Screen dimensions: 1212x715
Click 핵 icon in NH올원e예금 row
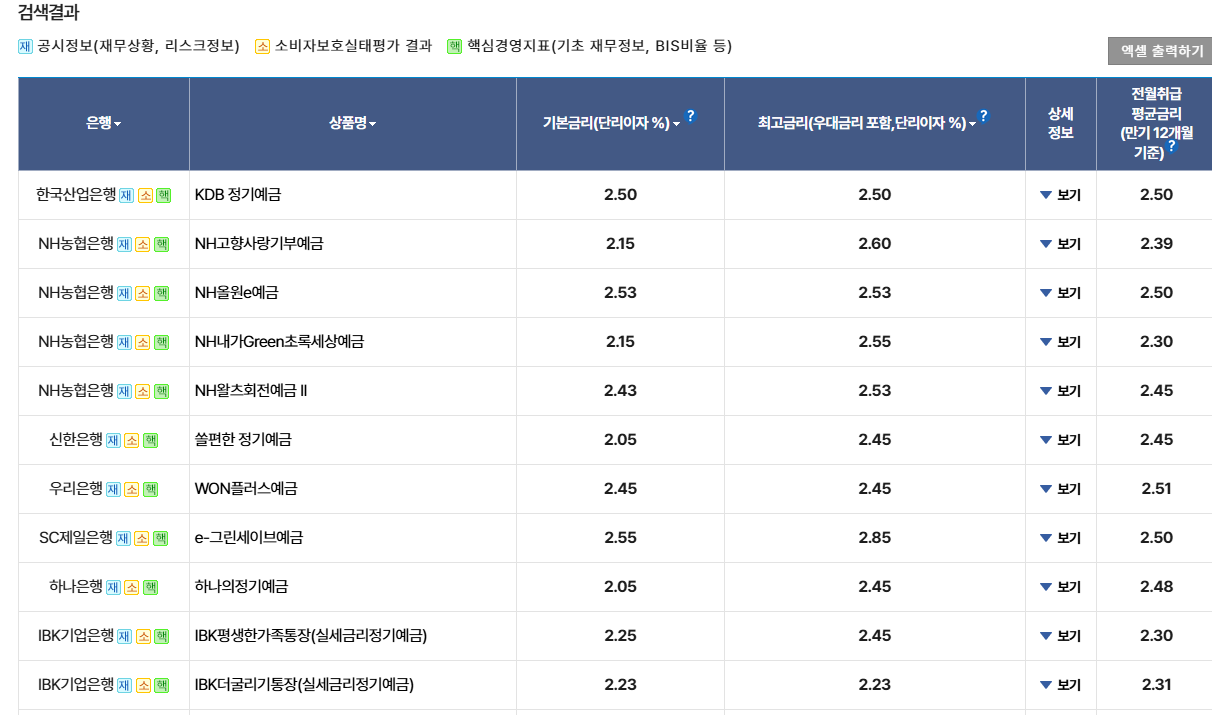161,294
